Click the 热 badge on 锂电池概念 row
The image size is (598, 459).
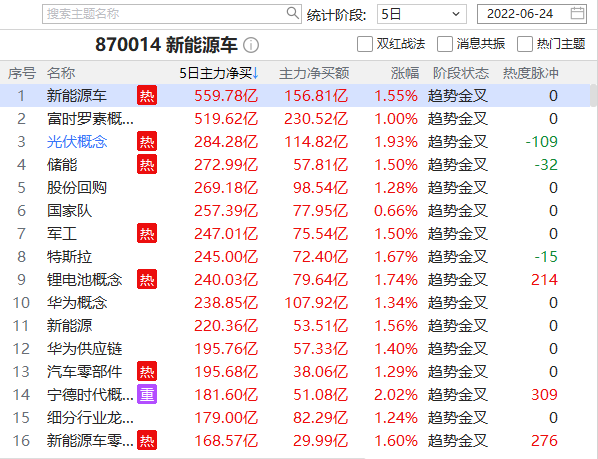click(x=147, y=279)
